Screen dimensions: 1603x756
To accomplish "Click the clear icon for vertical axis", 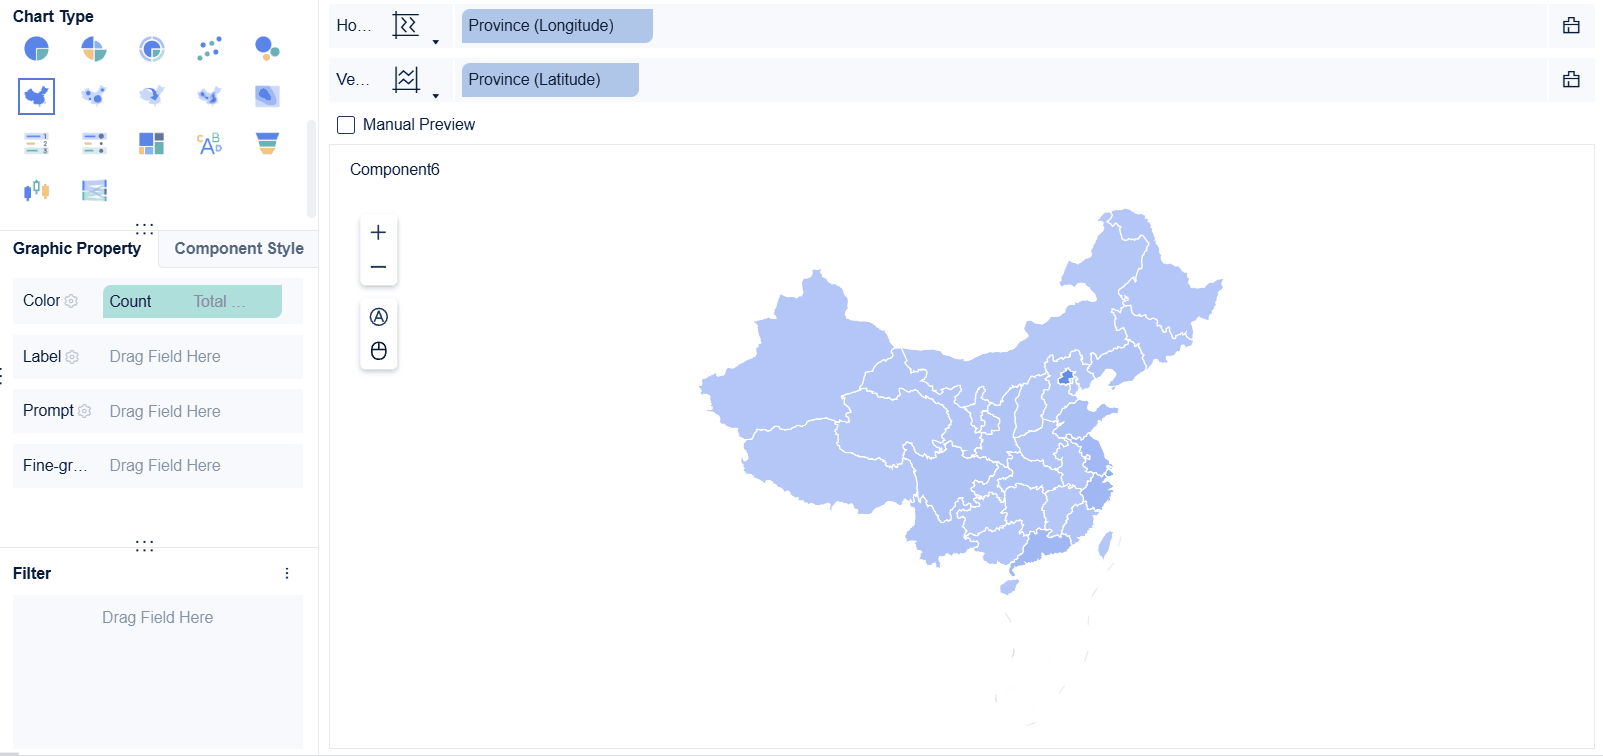I will 1571,80.
